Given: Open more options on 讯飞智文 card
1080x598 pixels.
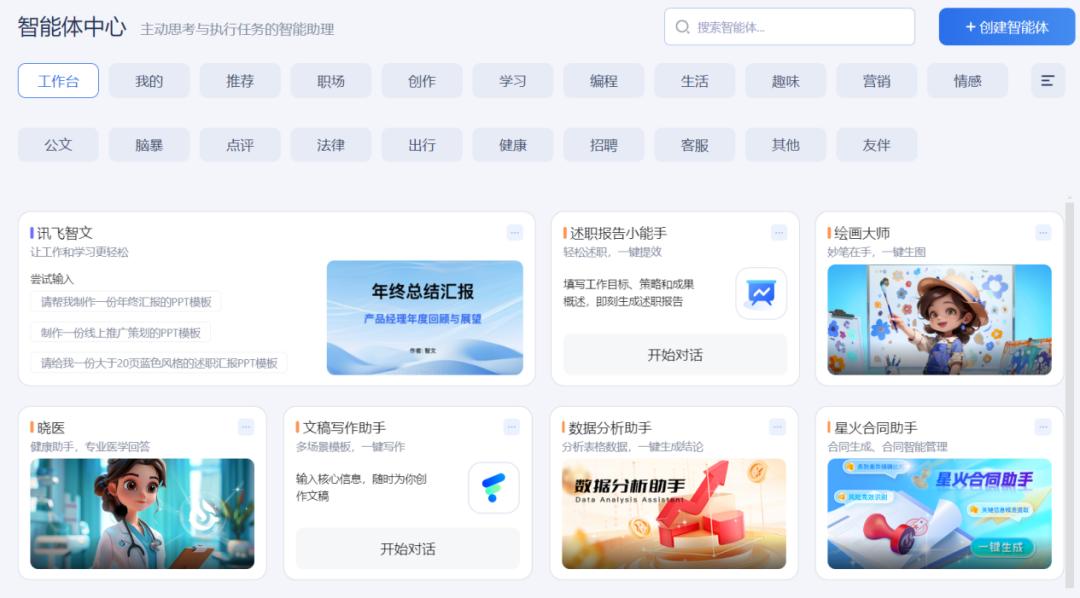Looking at the screenshot, I should pos(515,233).
